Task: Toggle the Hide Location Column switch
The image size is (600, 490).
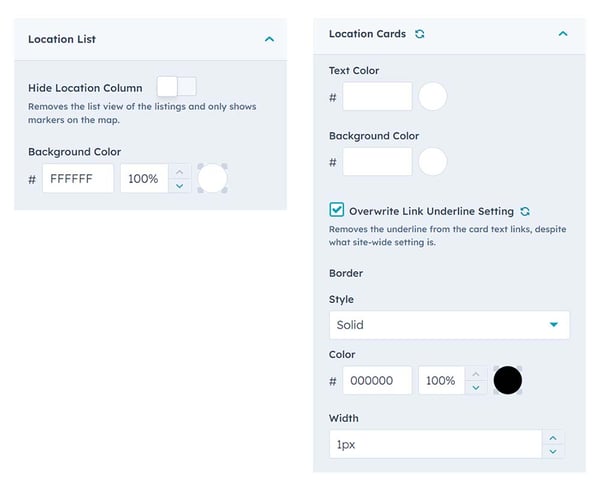Action: (x=177, y=87)
